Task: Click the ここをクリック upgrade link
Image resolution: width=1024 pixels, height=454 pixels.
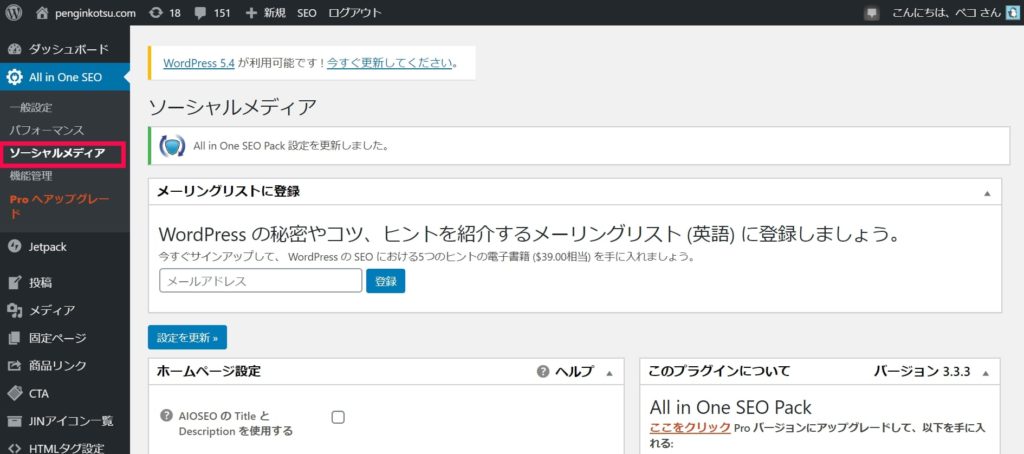Action: (690, 428)
